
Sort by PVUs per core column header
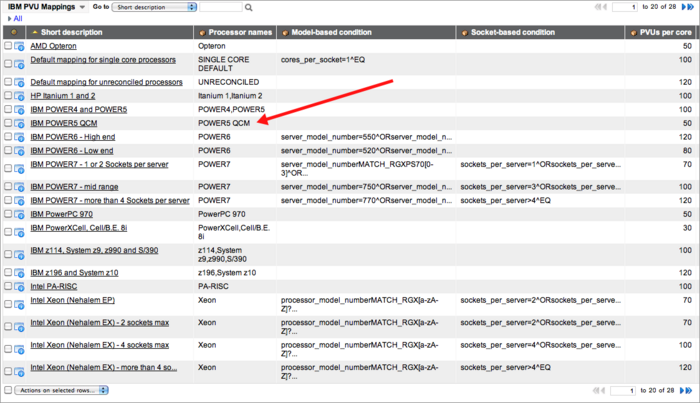tap(666, 32)
